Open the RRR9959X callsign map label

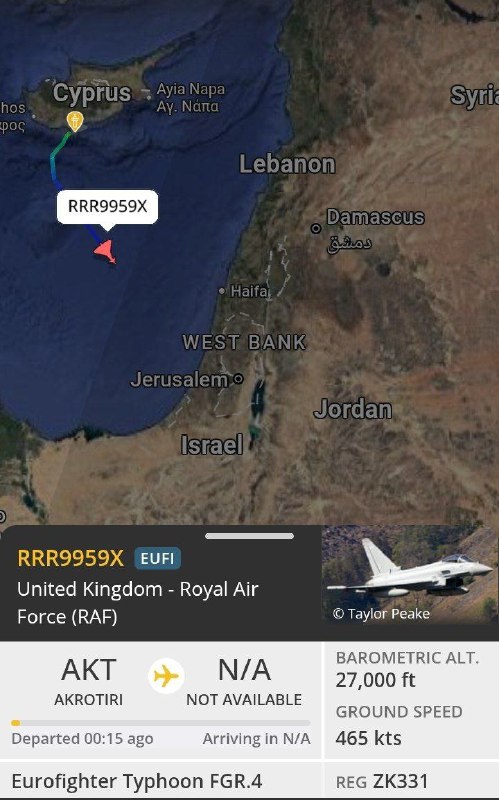(107, 206)
